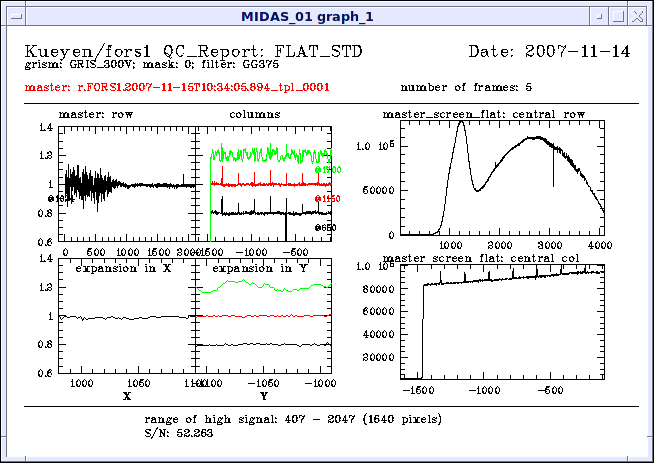
Task: Click the 'expansion in X' plot
Action: pos(126,316)
